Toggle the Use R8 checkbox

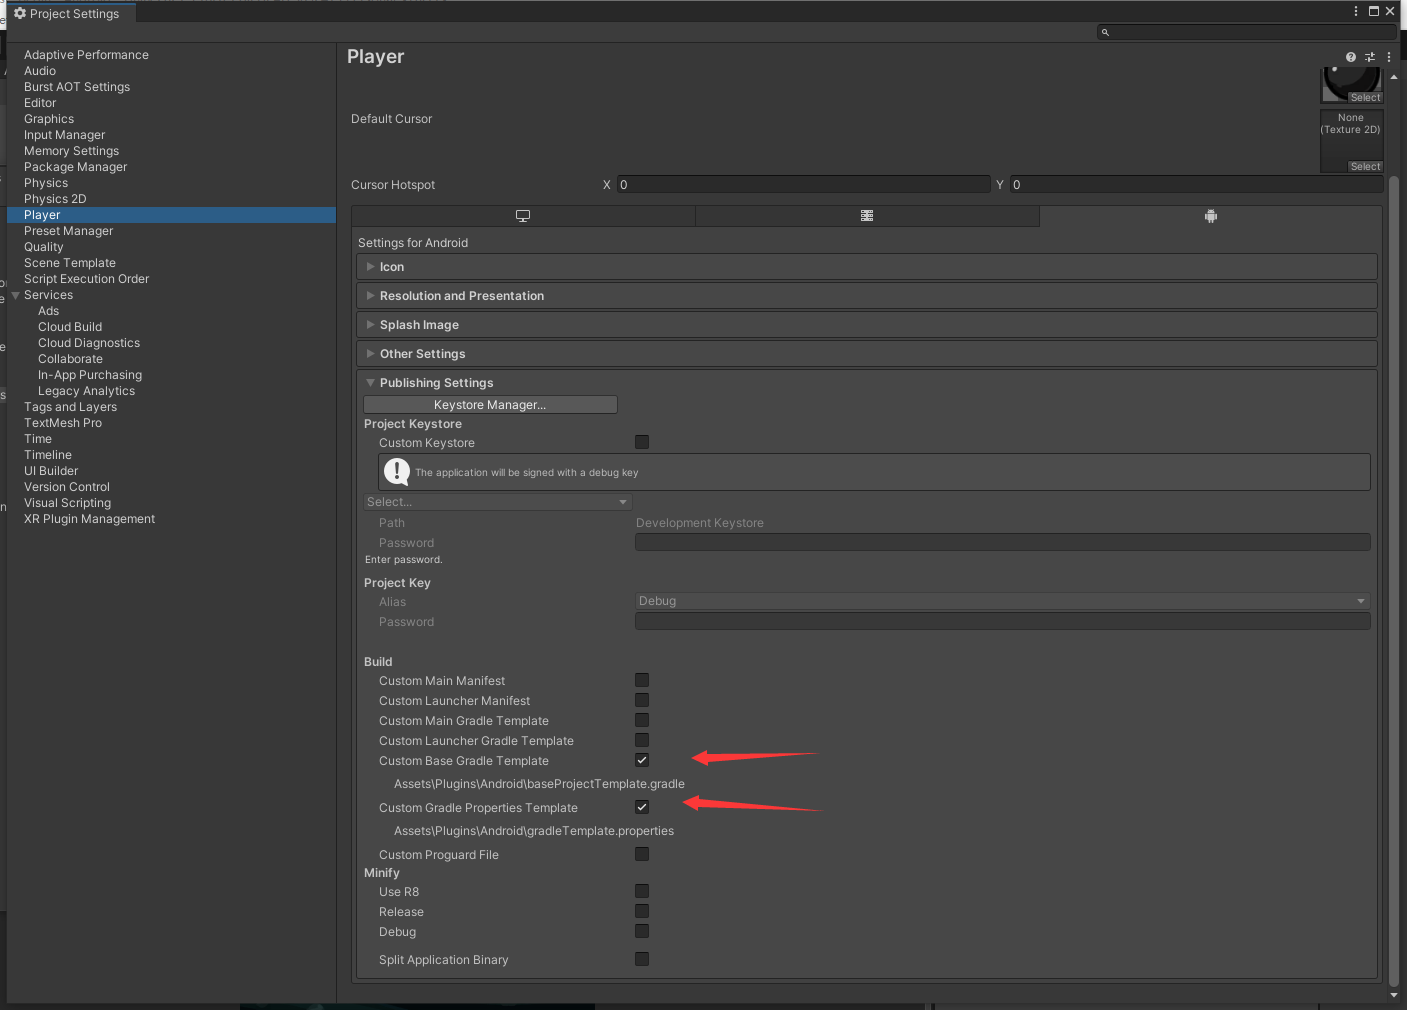pos(642,891)
